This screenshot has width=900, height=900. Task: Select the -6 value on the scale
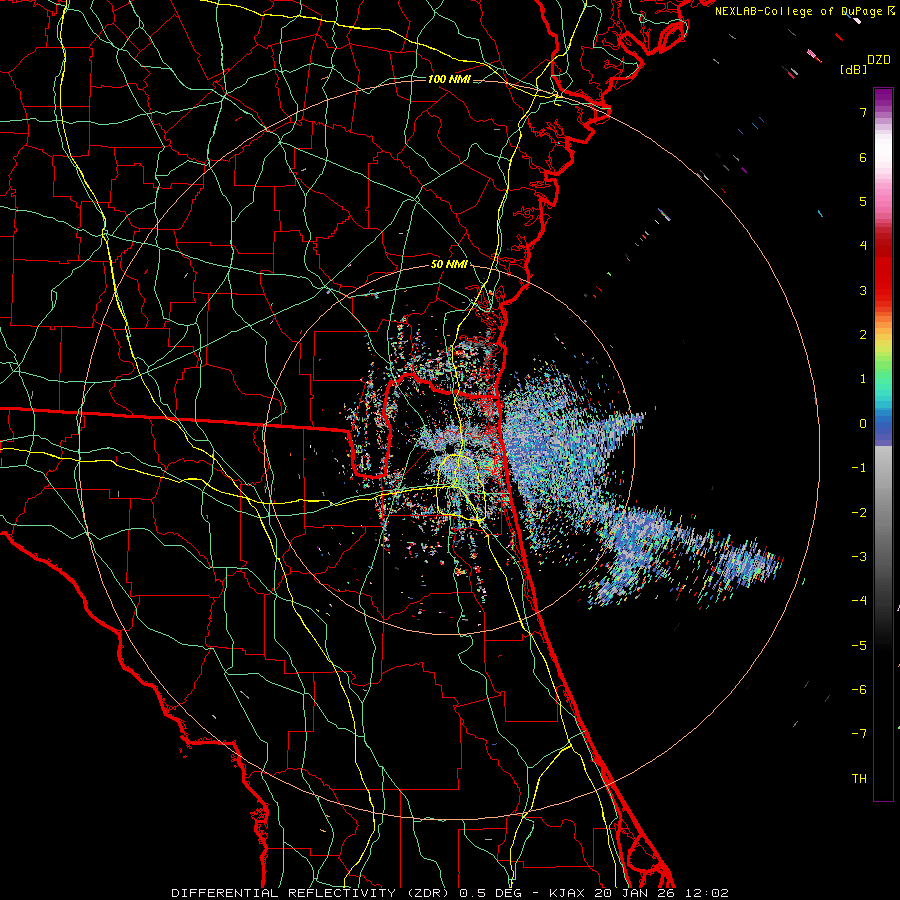click(x=859, y=690)
